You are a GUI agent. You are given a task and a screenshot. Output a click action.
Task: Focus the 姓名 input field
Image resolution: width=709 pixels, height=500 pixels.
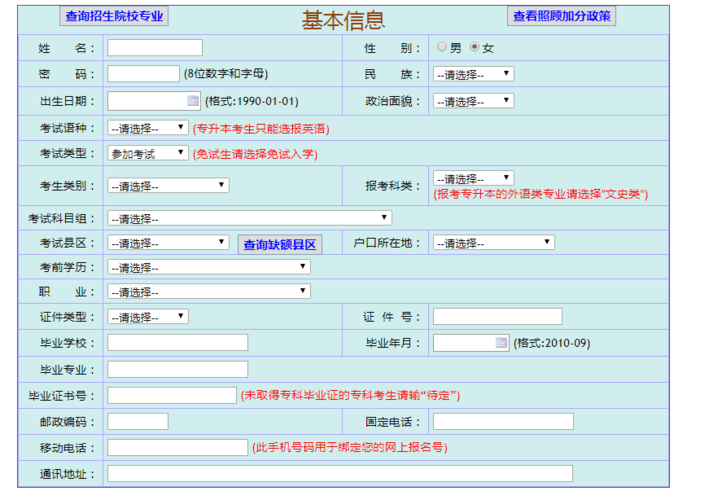coord(155,47)
